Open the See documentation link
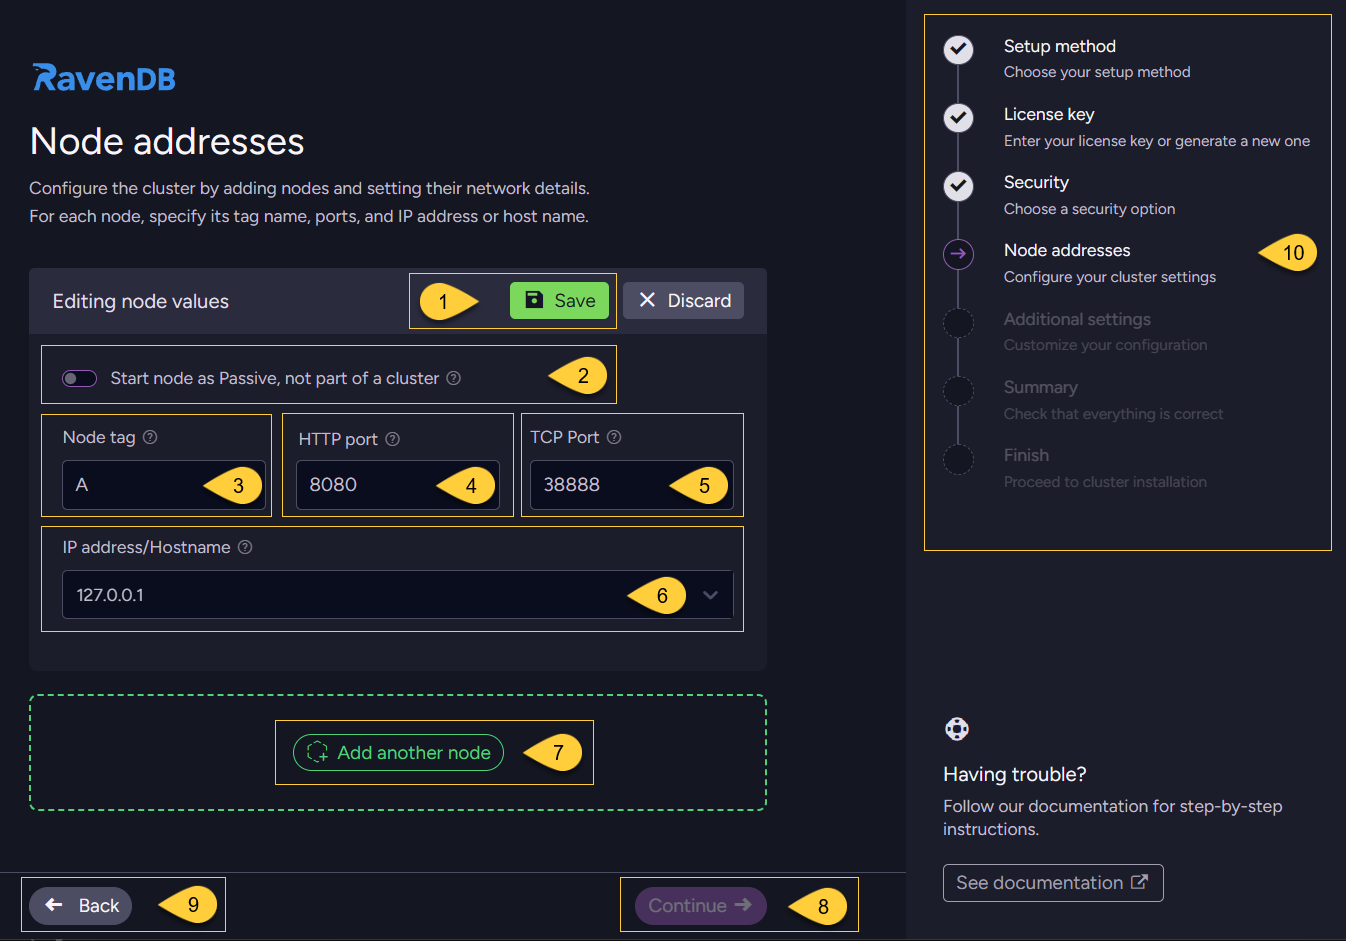 (x=1052, y=883)
